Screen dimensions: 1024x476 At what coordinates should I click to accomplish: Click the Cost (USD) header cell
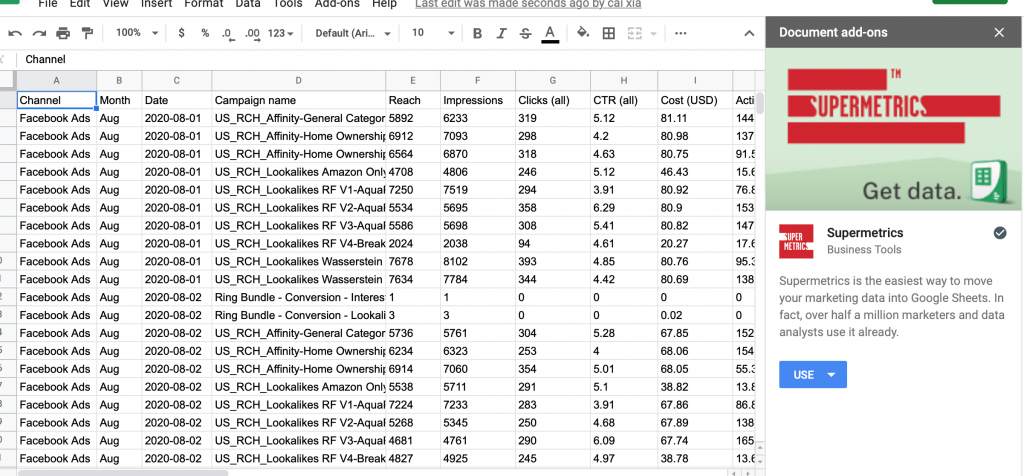[695, 100]
